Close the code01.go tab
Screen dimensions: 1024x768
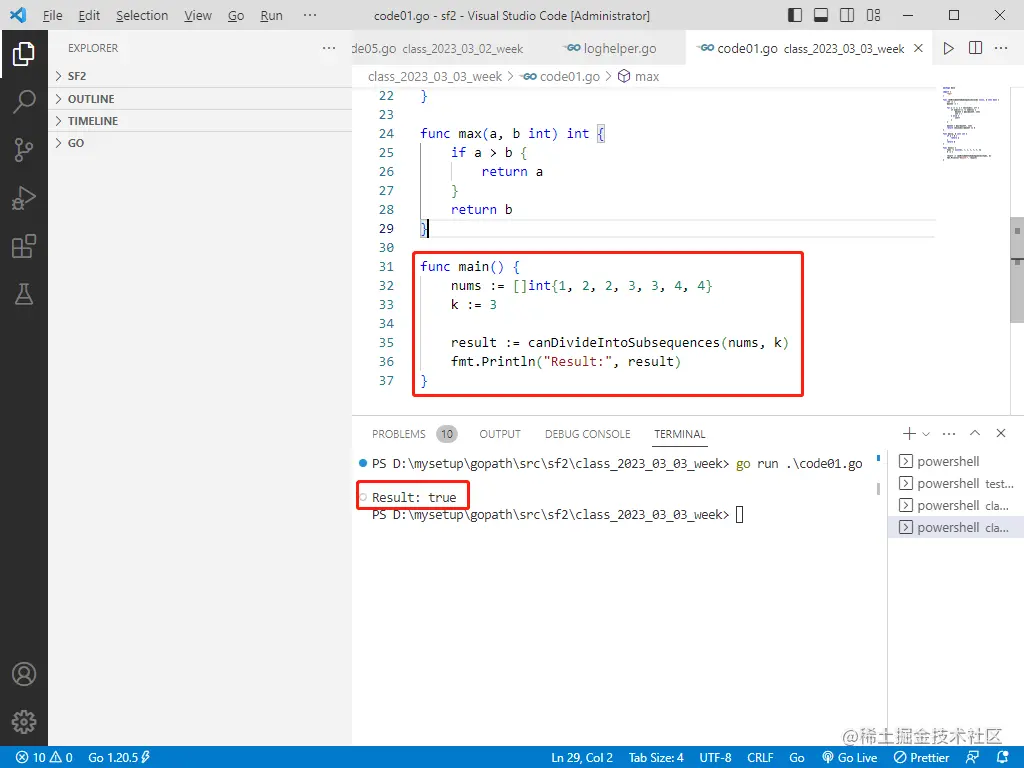point(918,48)
